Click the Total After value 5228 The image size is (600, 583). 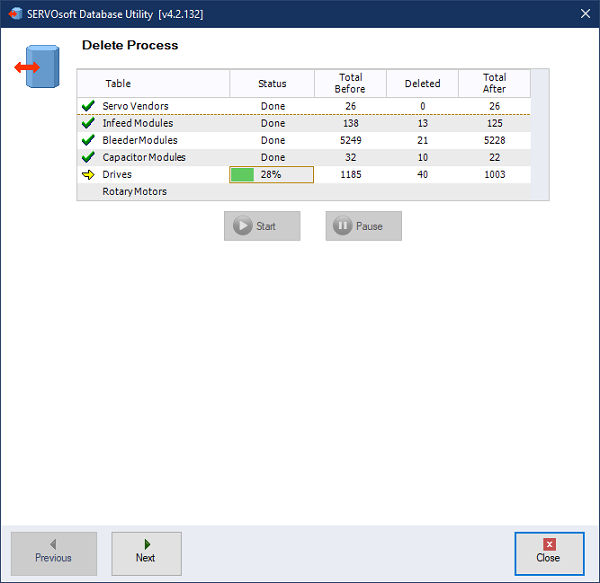click(x=494, y=140)
